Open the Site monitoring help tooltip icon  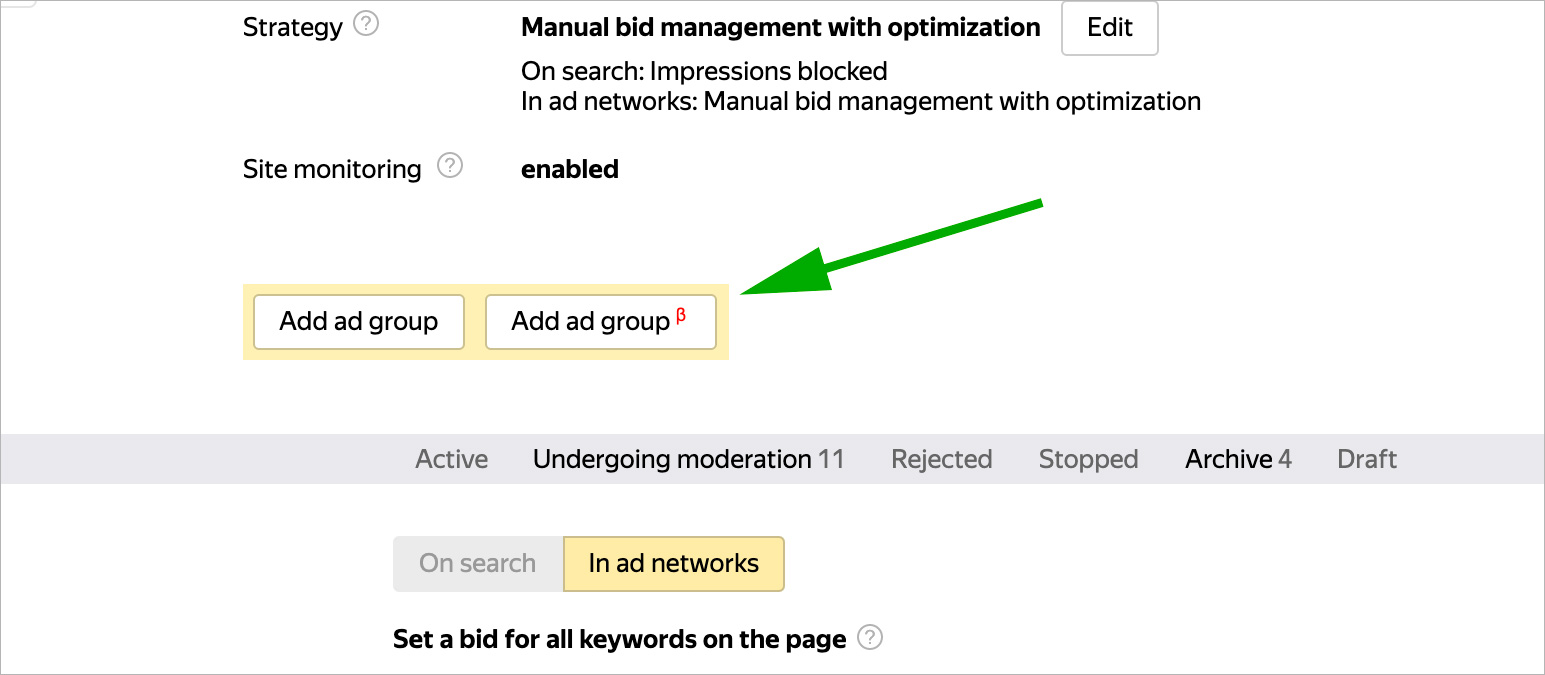451,166
